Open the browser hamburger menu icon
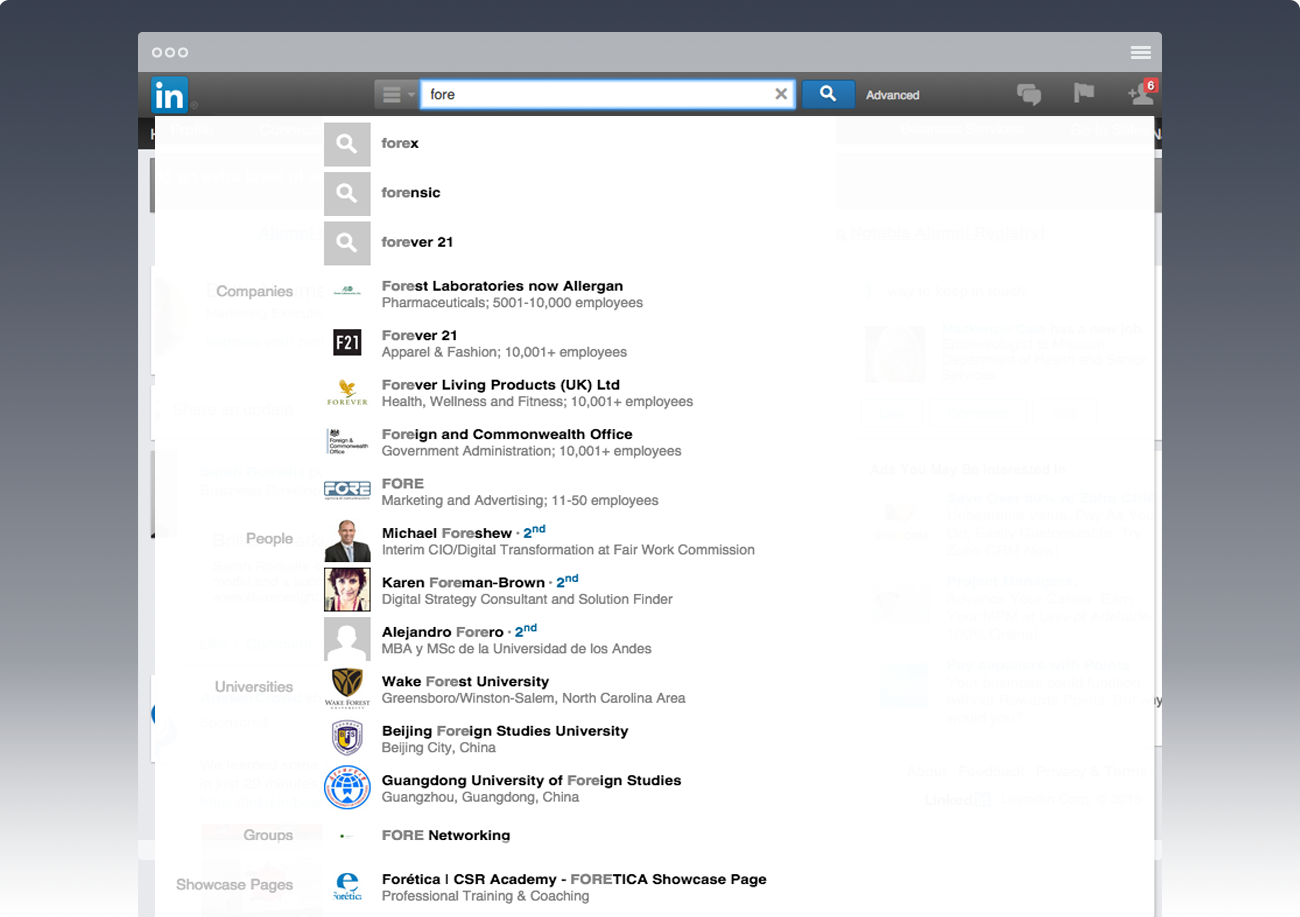 tap(1140, 52)
